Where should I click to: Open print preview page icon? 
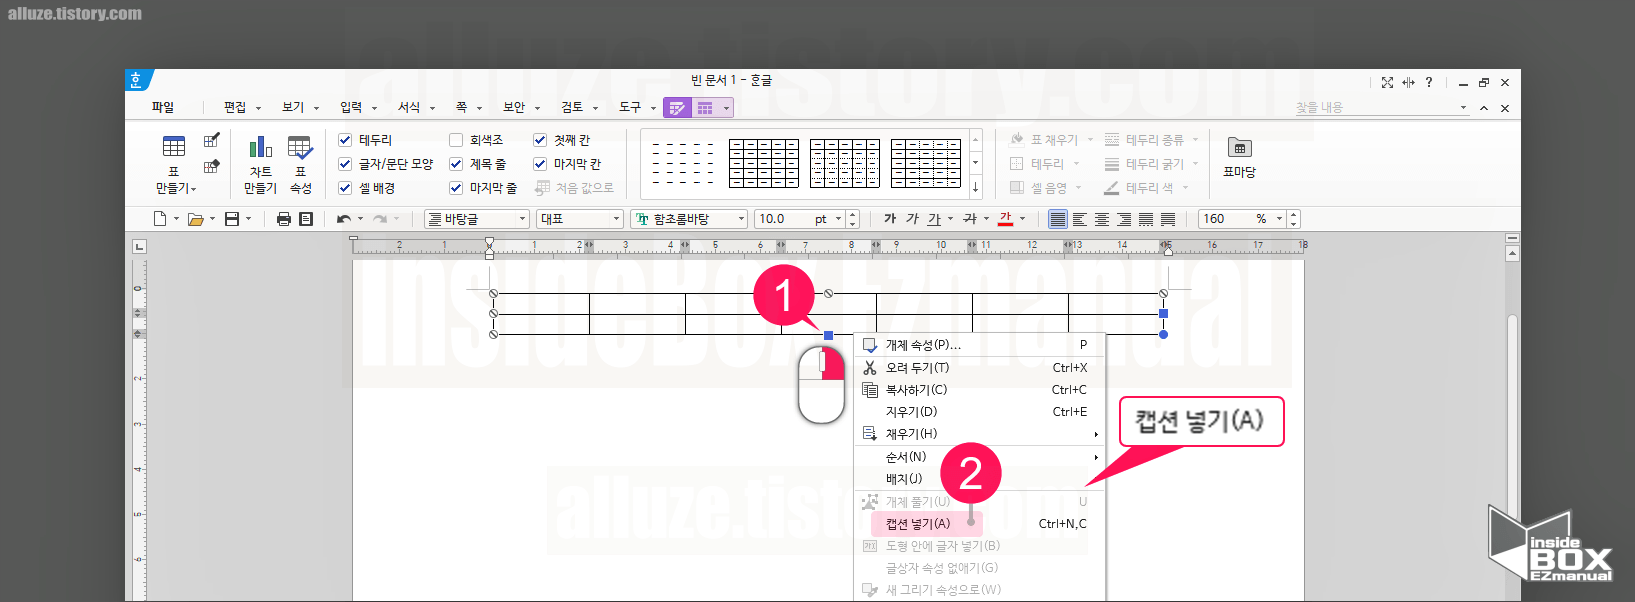tap(306, 219)
